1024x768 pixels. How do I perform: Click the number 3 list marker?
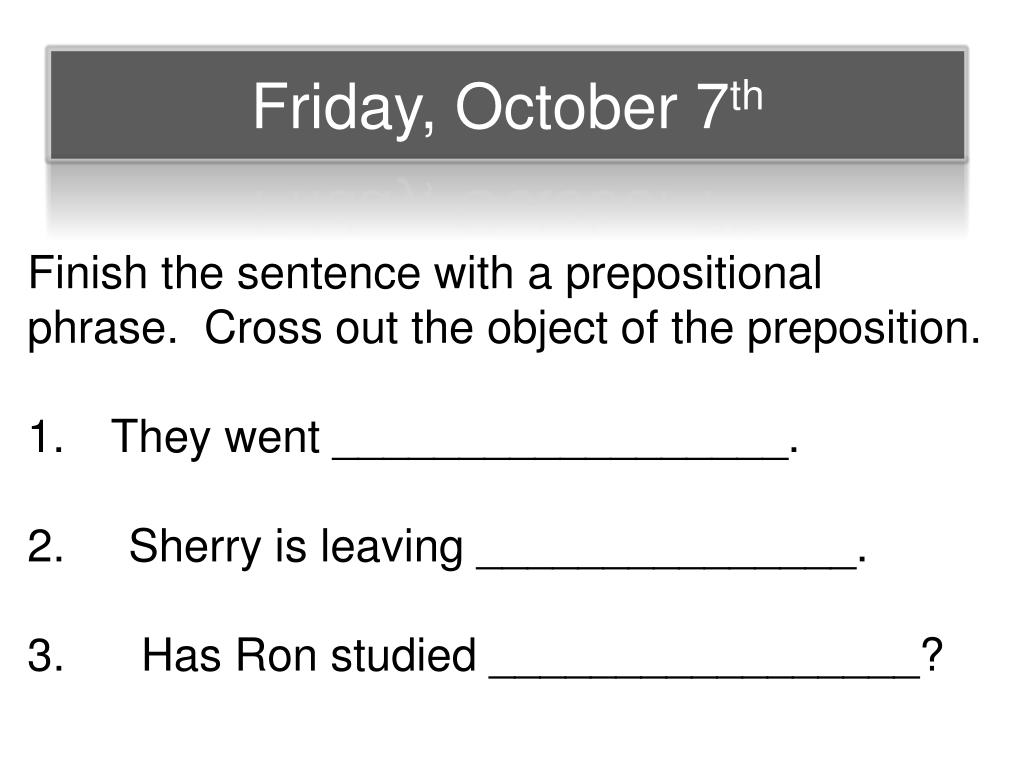point(46,656)
